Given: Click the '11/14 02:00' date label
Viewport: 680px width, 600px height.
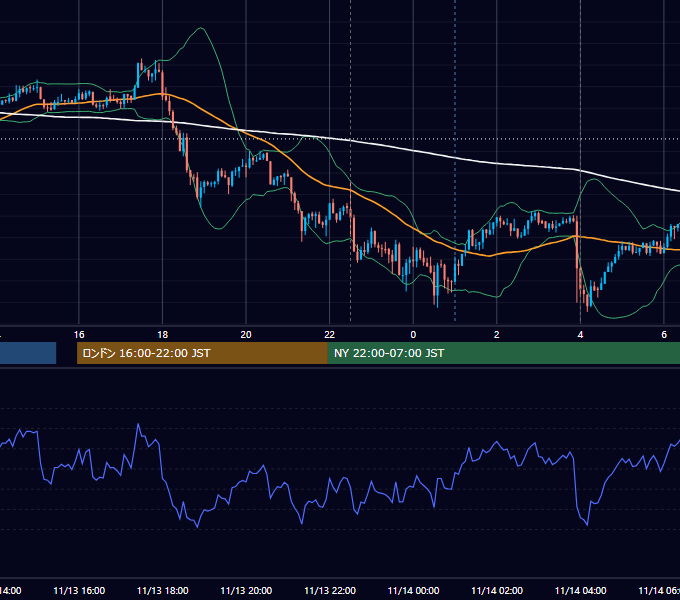Looking at the screenshot, I should point(497,591).
